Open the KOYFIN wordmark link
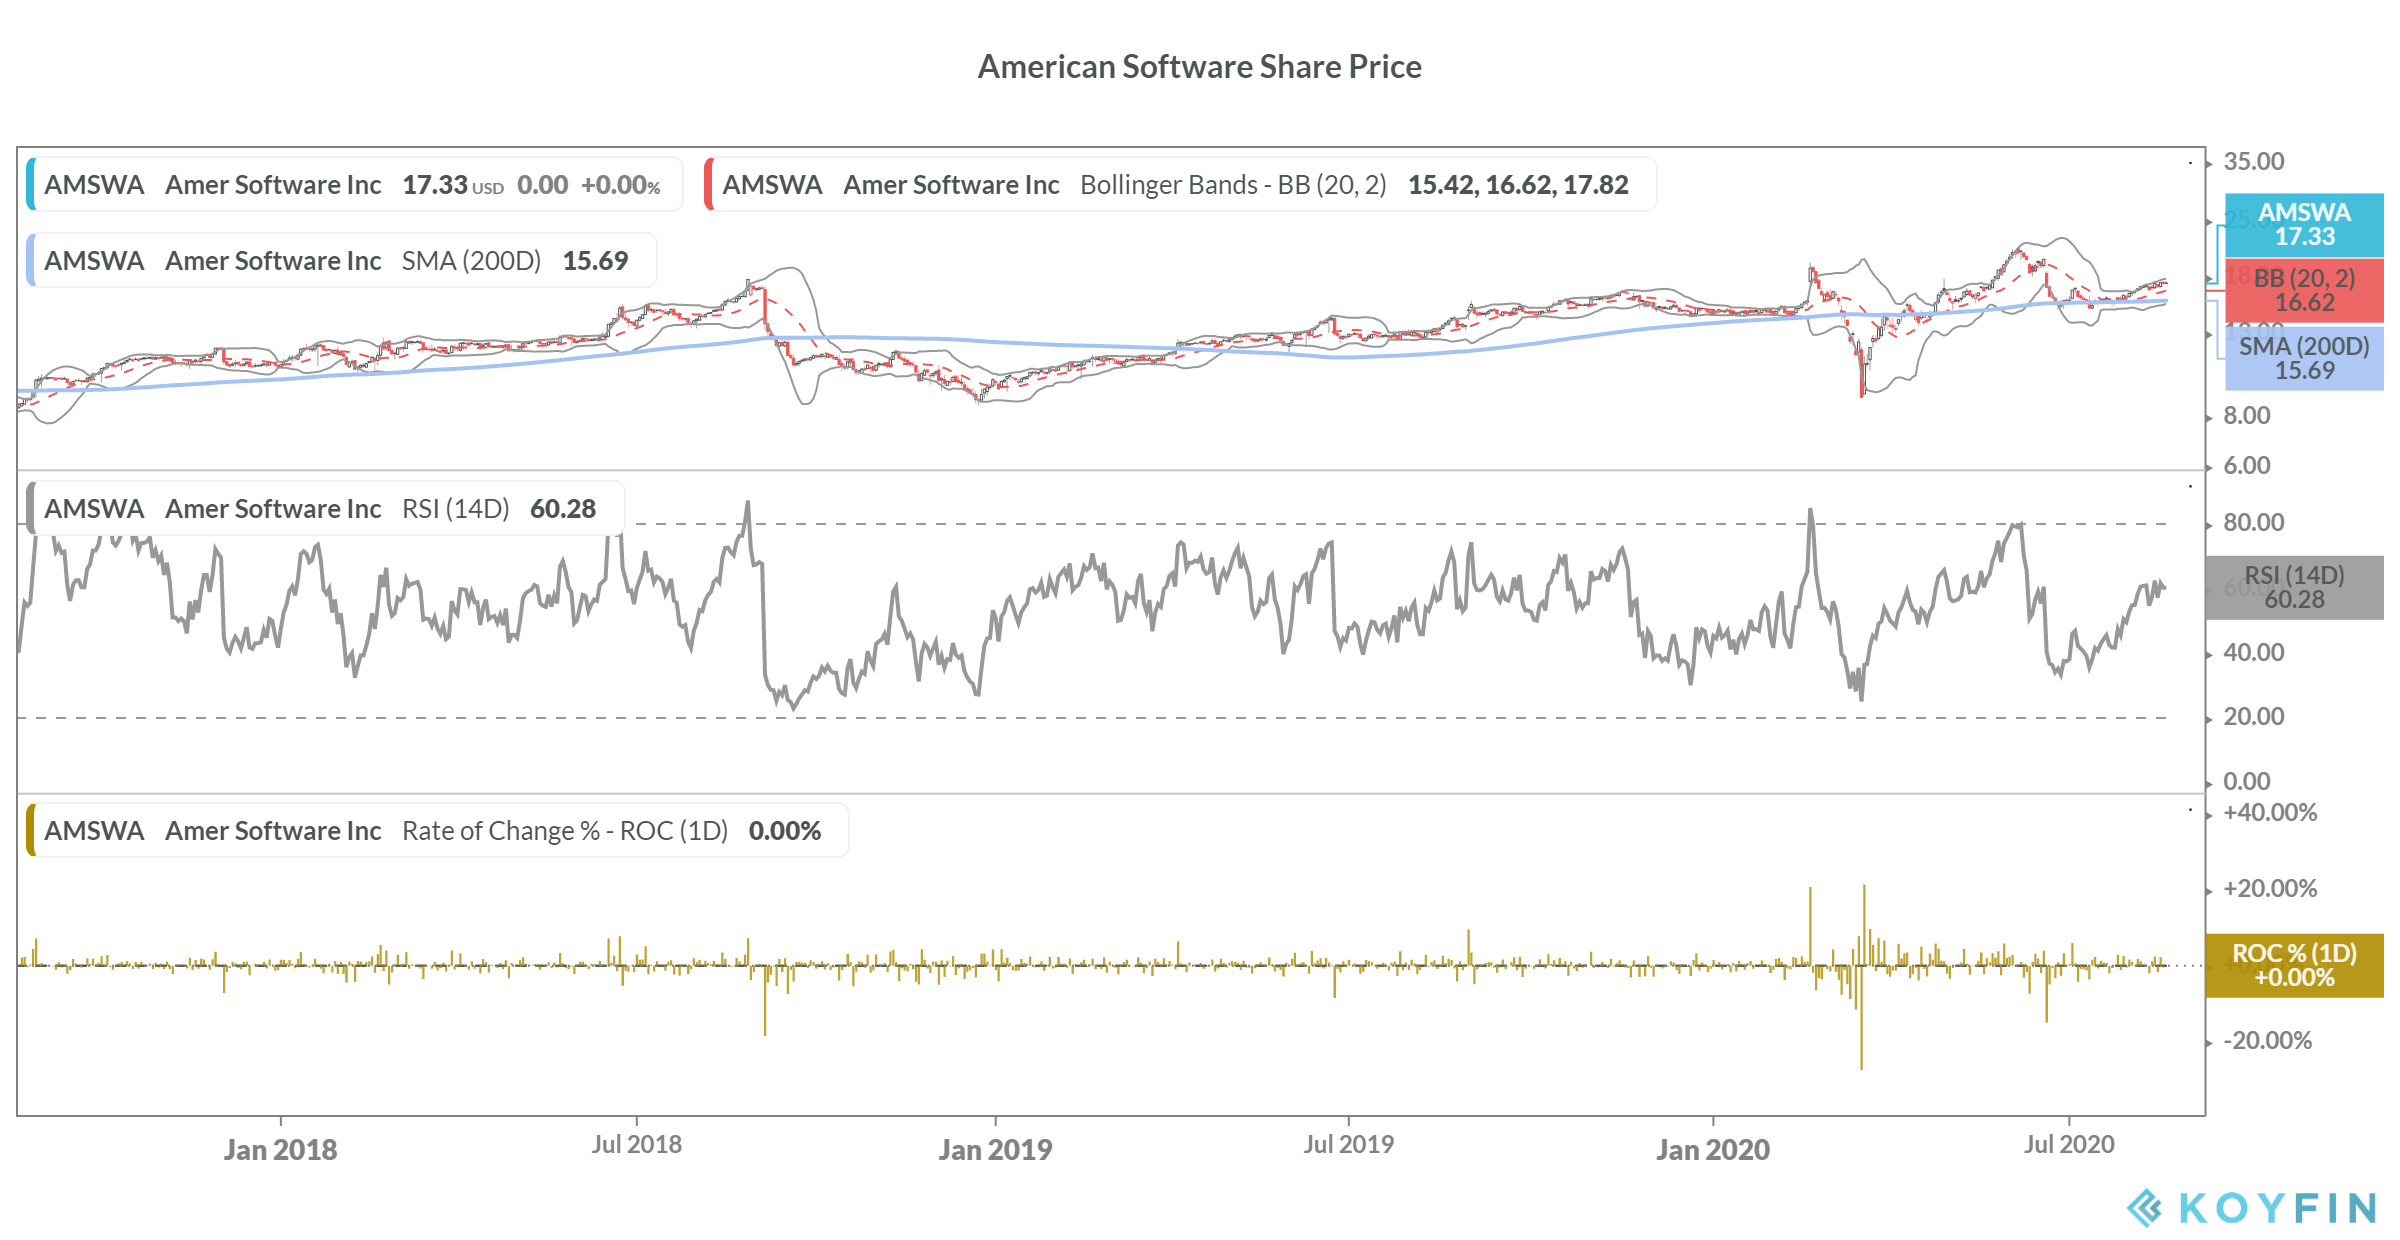The image size is (2400, 1240). coord(2278,1208)
